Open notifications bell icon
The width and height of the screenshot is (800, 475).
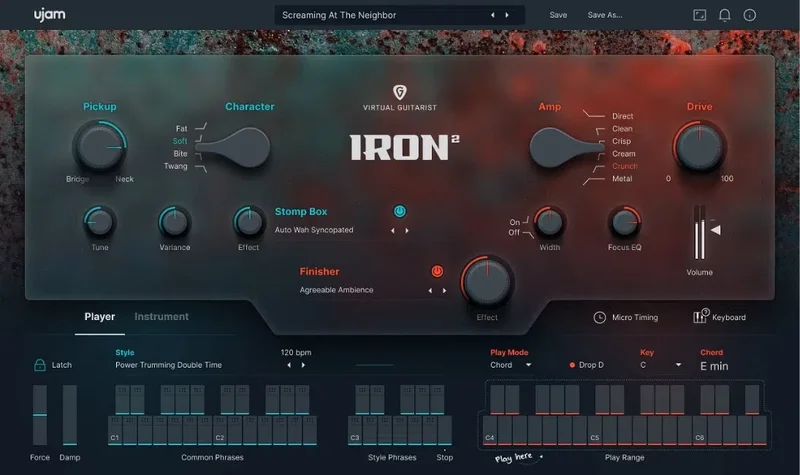[724, 15]
